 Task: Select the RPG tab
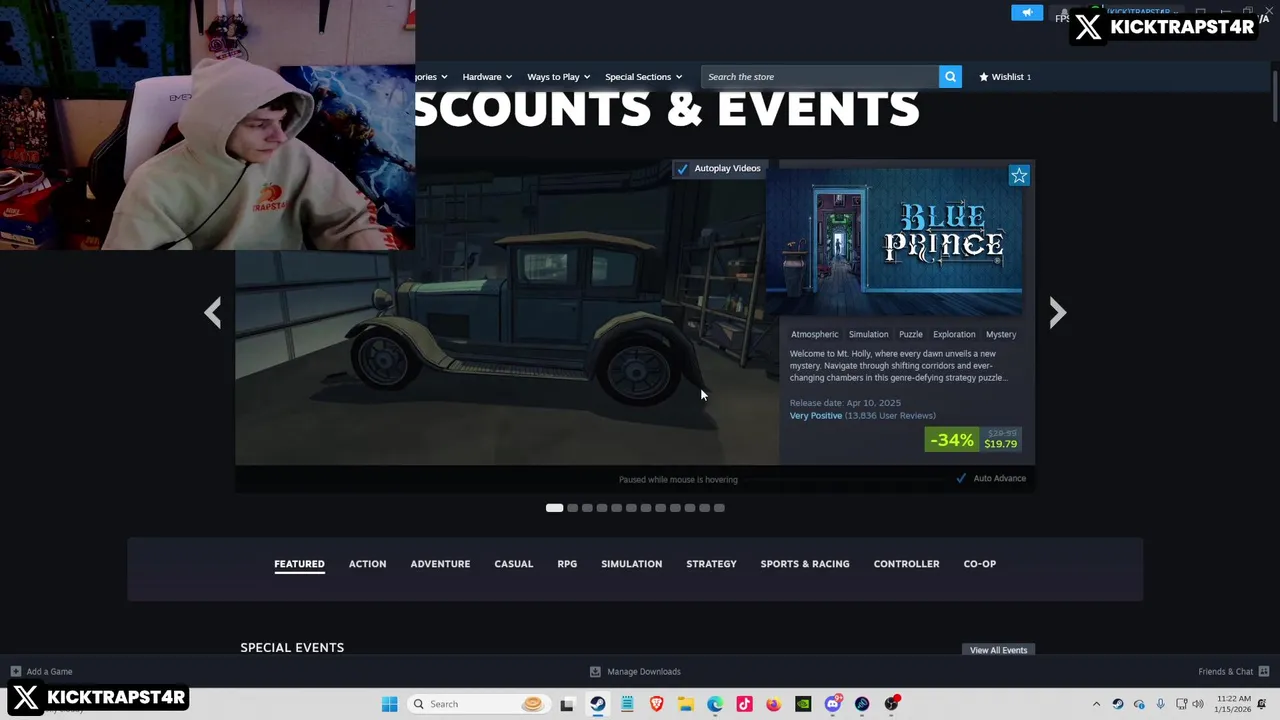tap(567, 564)
